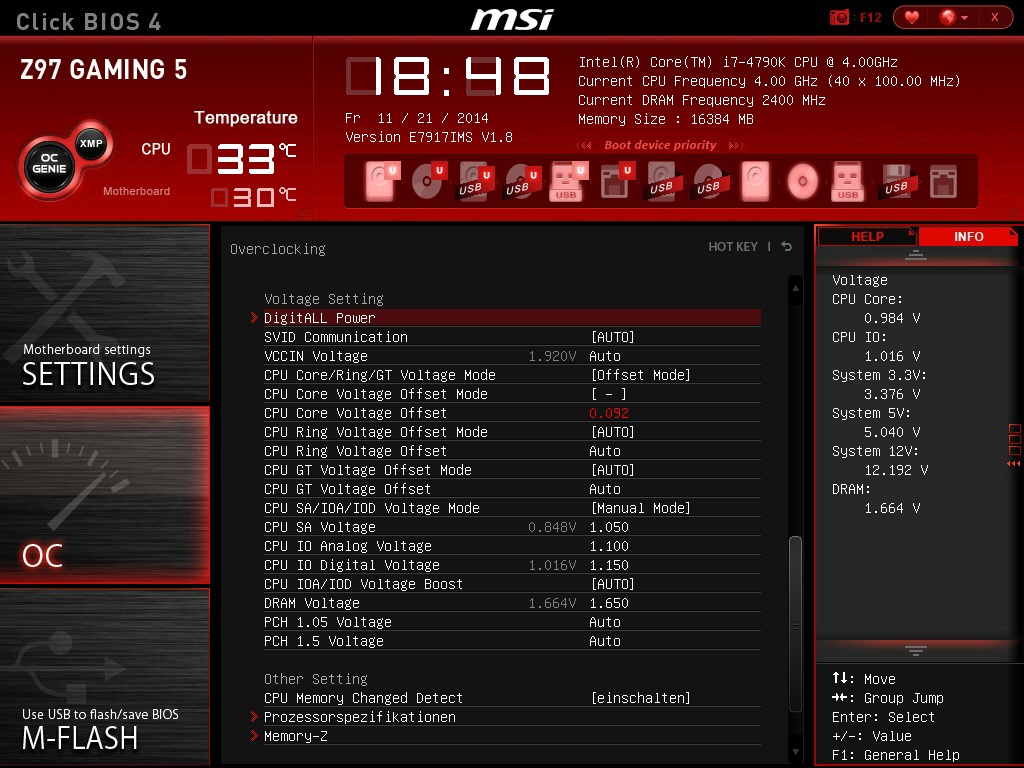Edit the VCCIN Voltage Auto value
This screenshot has height=768, width=1024.
click(x=605, y=356)
